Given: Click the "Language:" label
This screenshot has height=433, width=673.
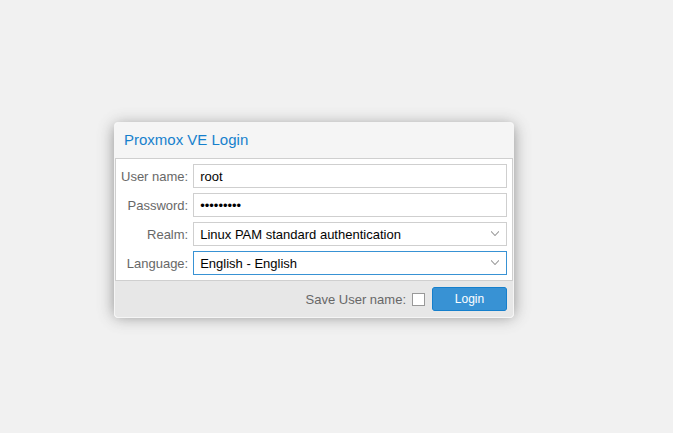Looking at the screenshot, I should 157,263.
